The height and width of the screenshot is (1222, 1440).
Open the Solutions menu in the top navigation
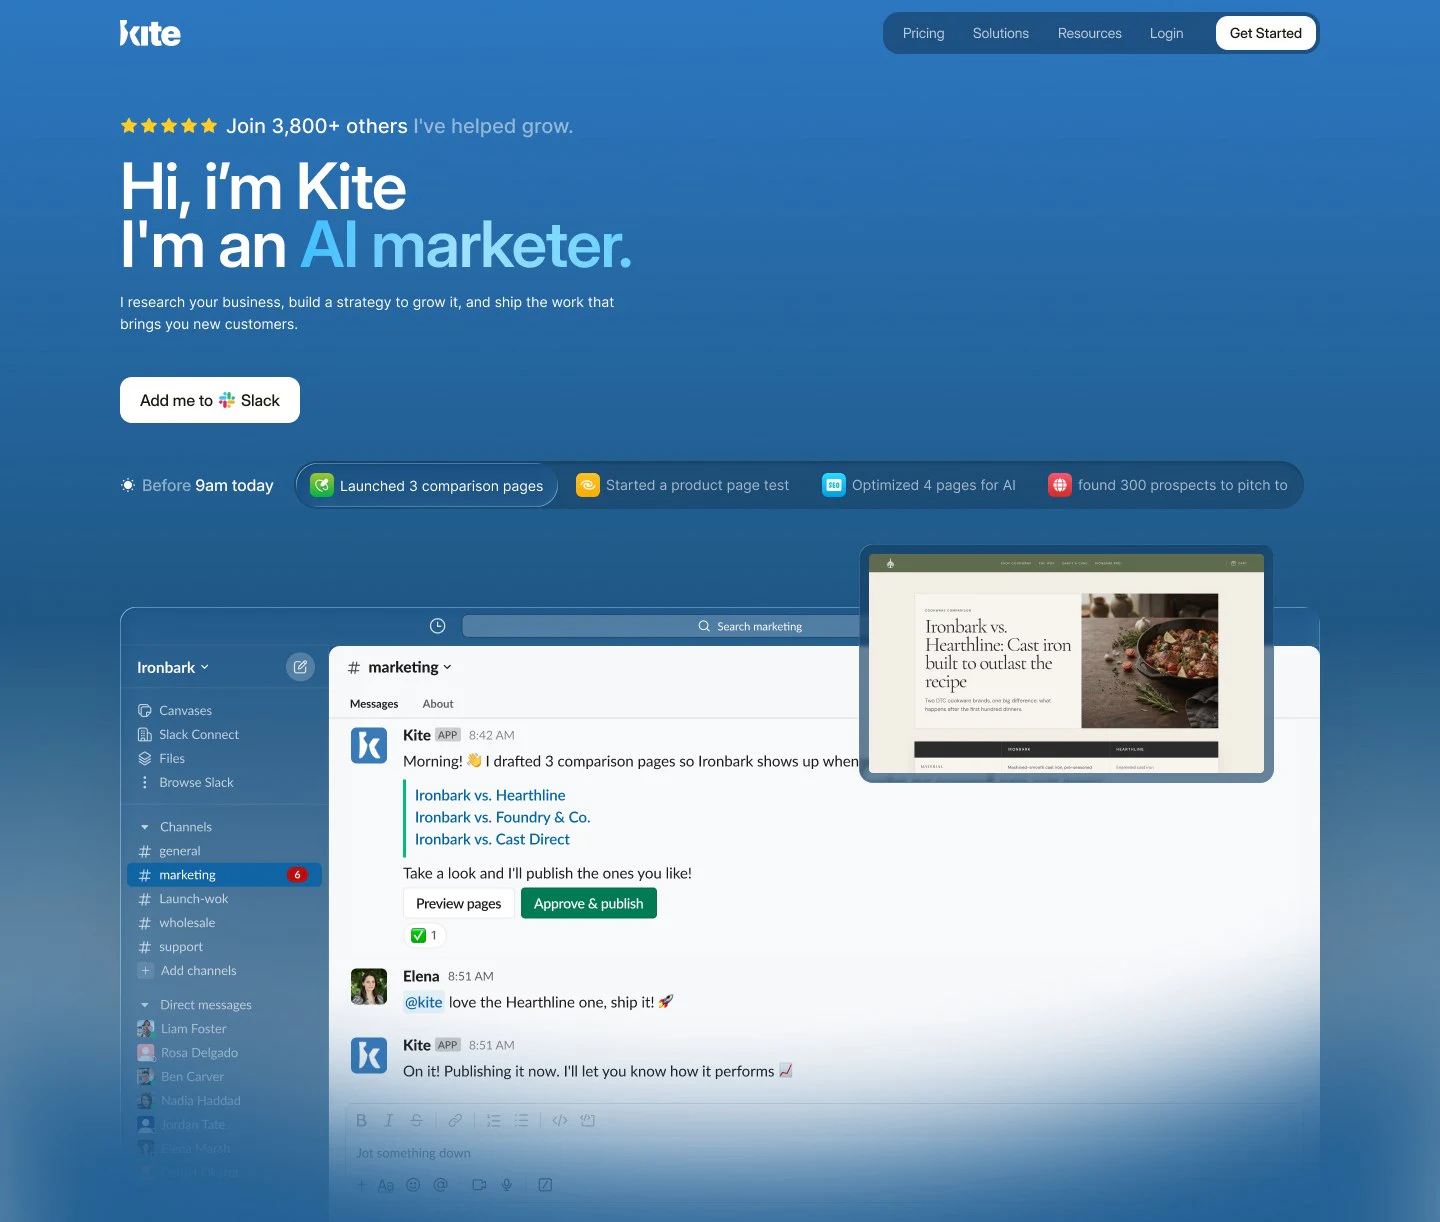1001,33
